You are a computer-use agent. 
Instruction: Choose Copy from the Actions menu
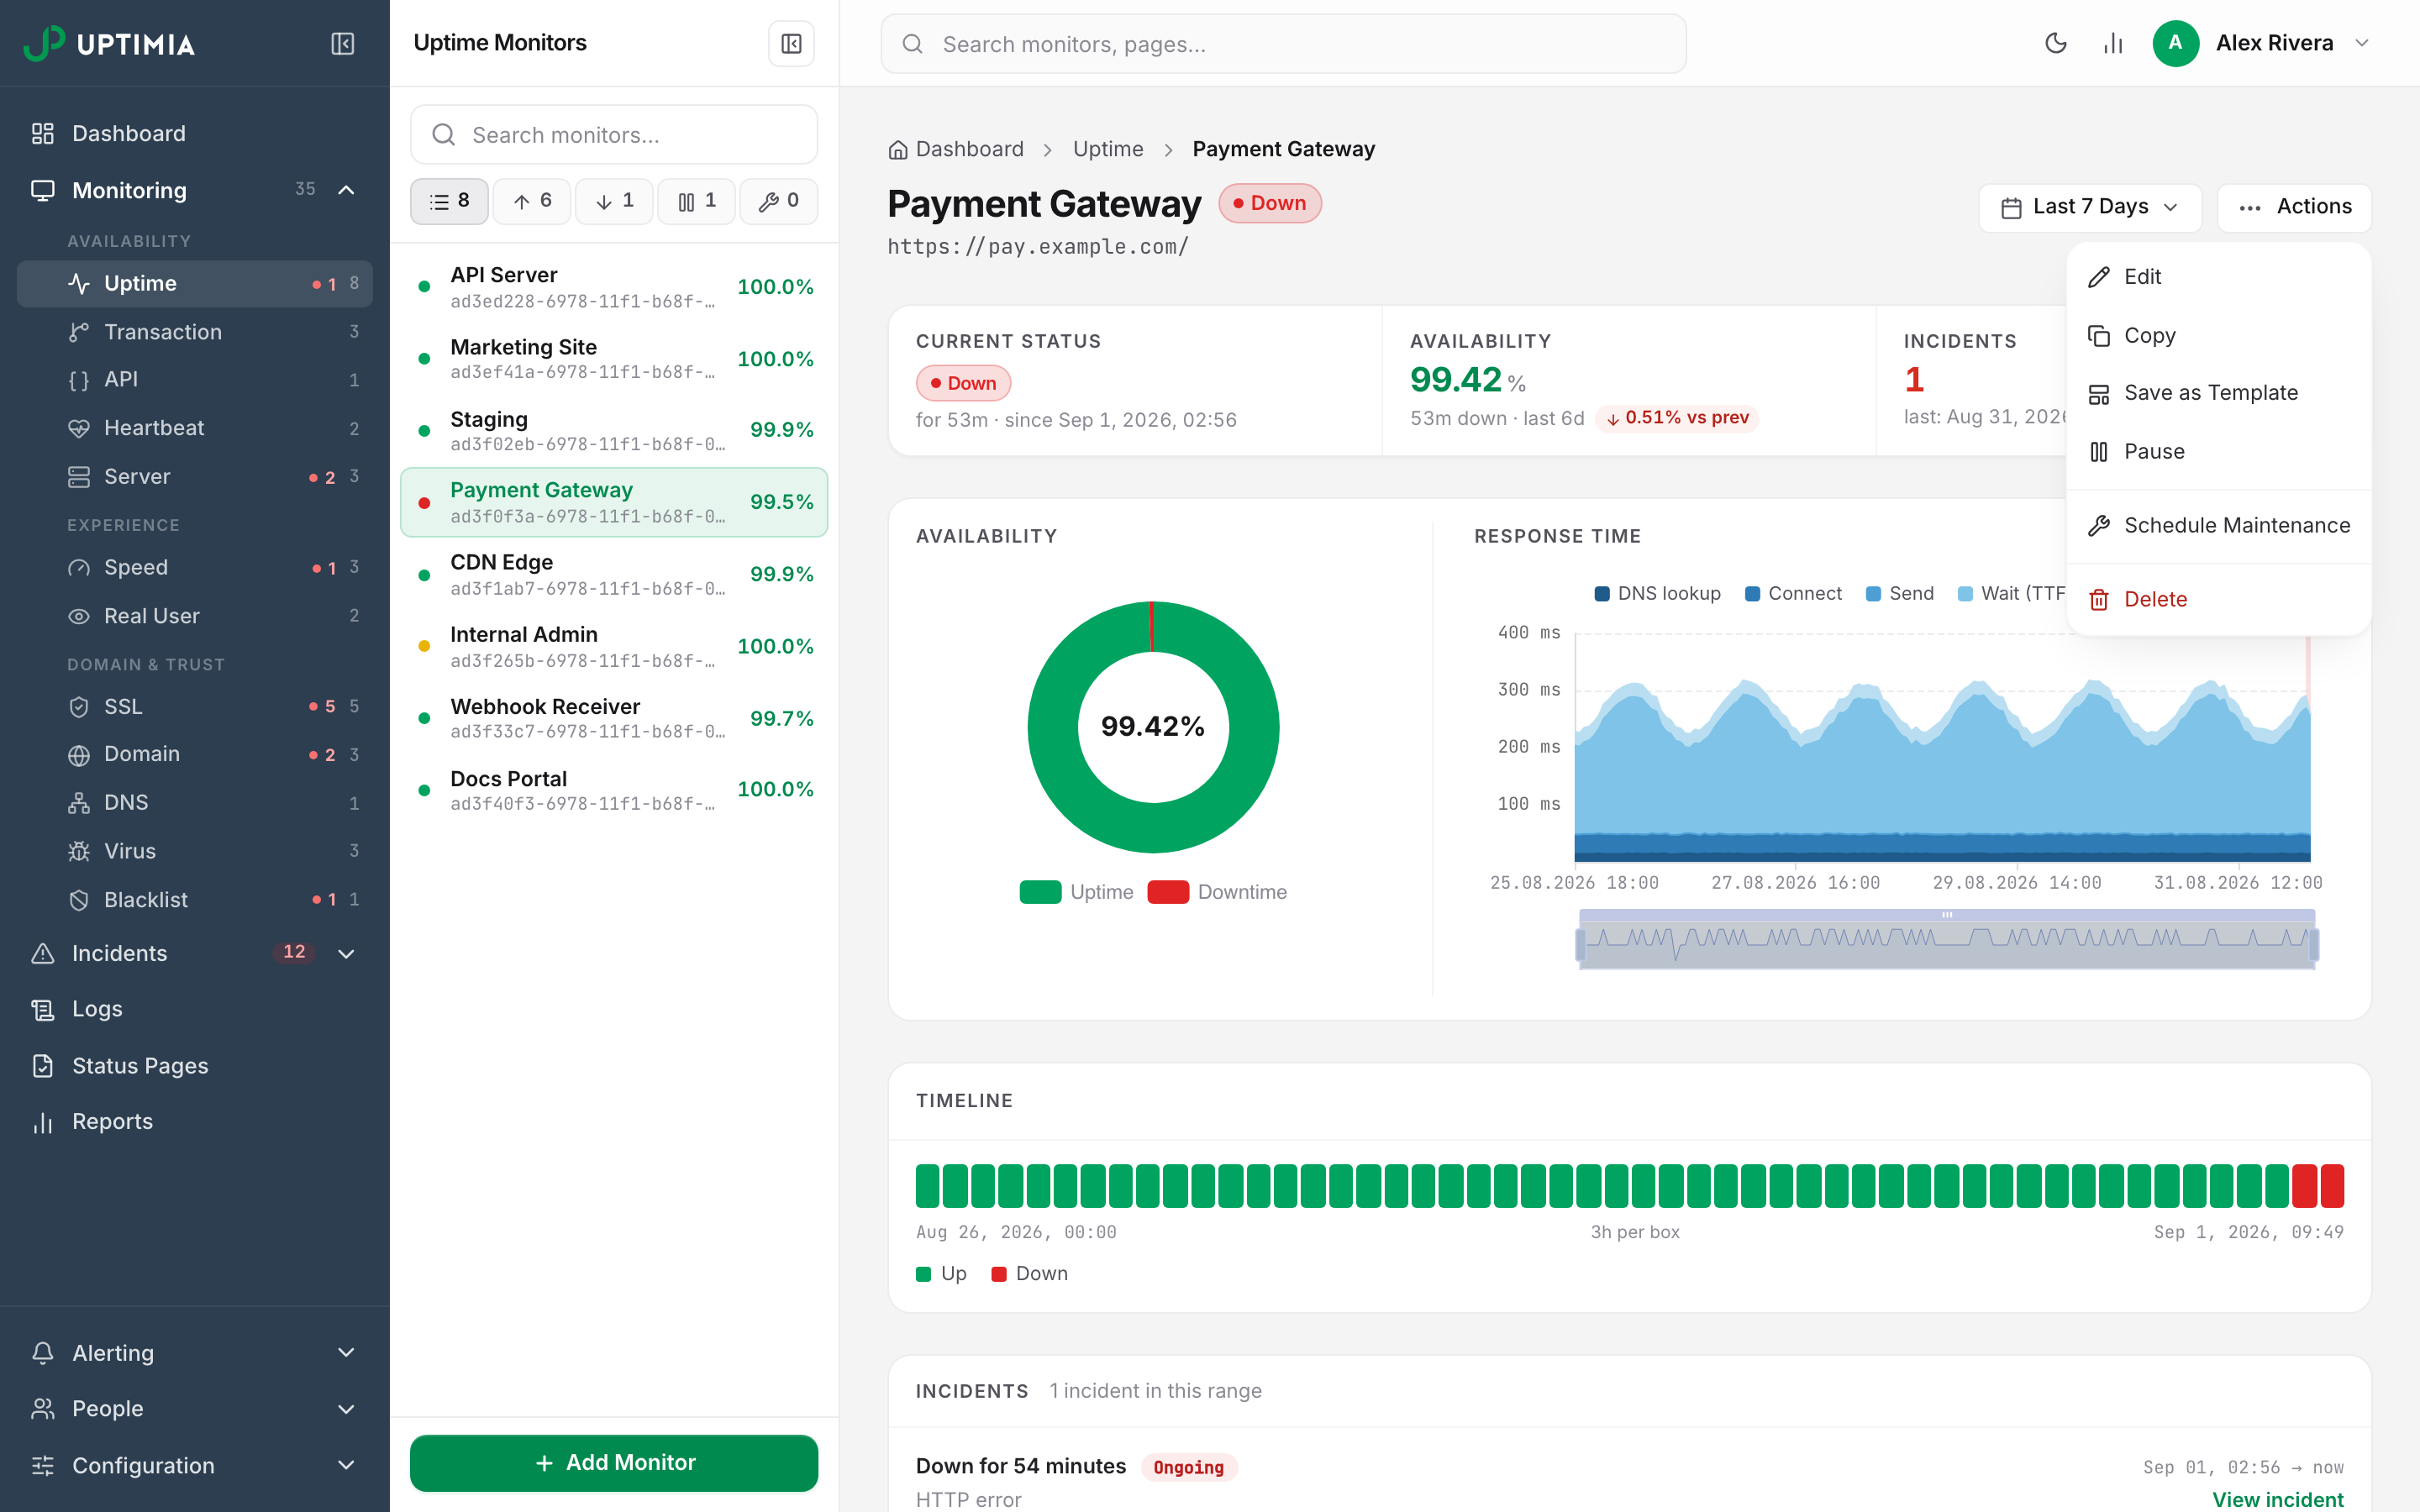point(2219,335)
